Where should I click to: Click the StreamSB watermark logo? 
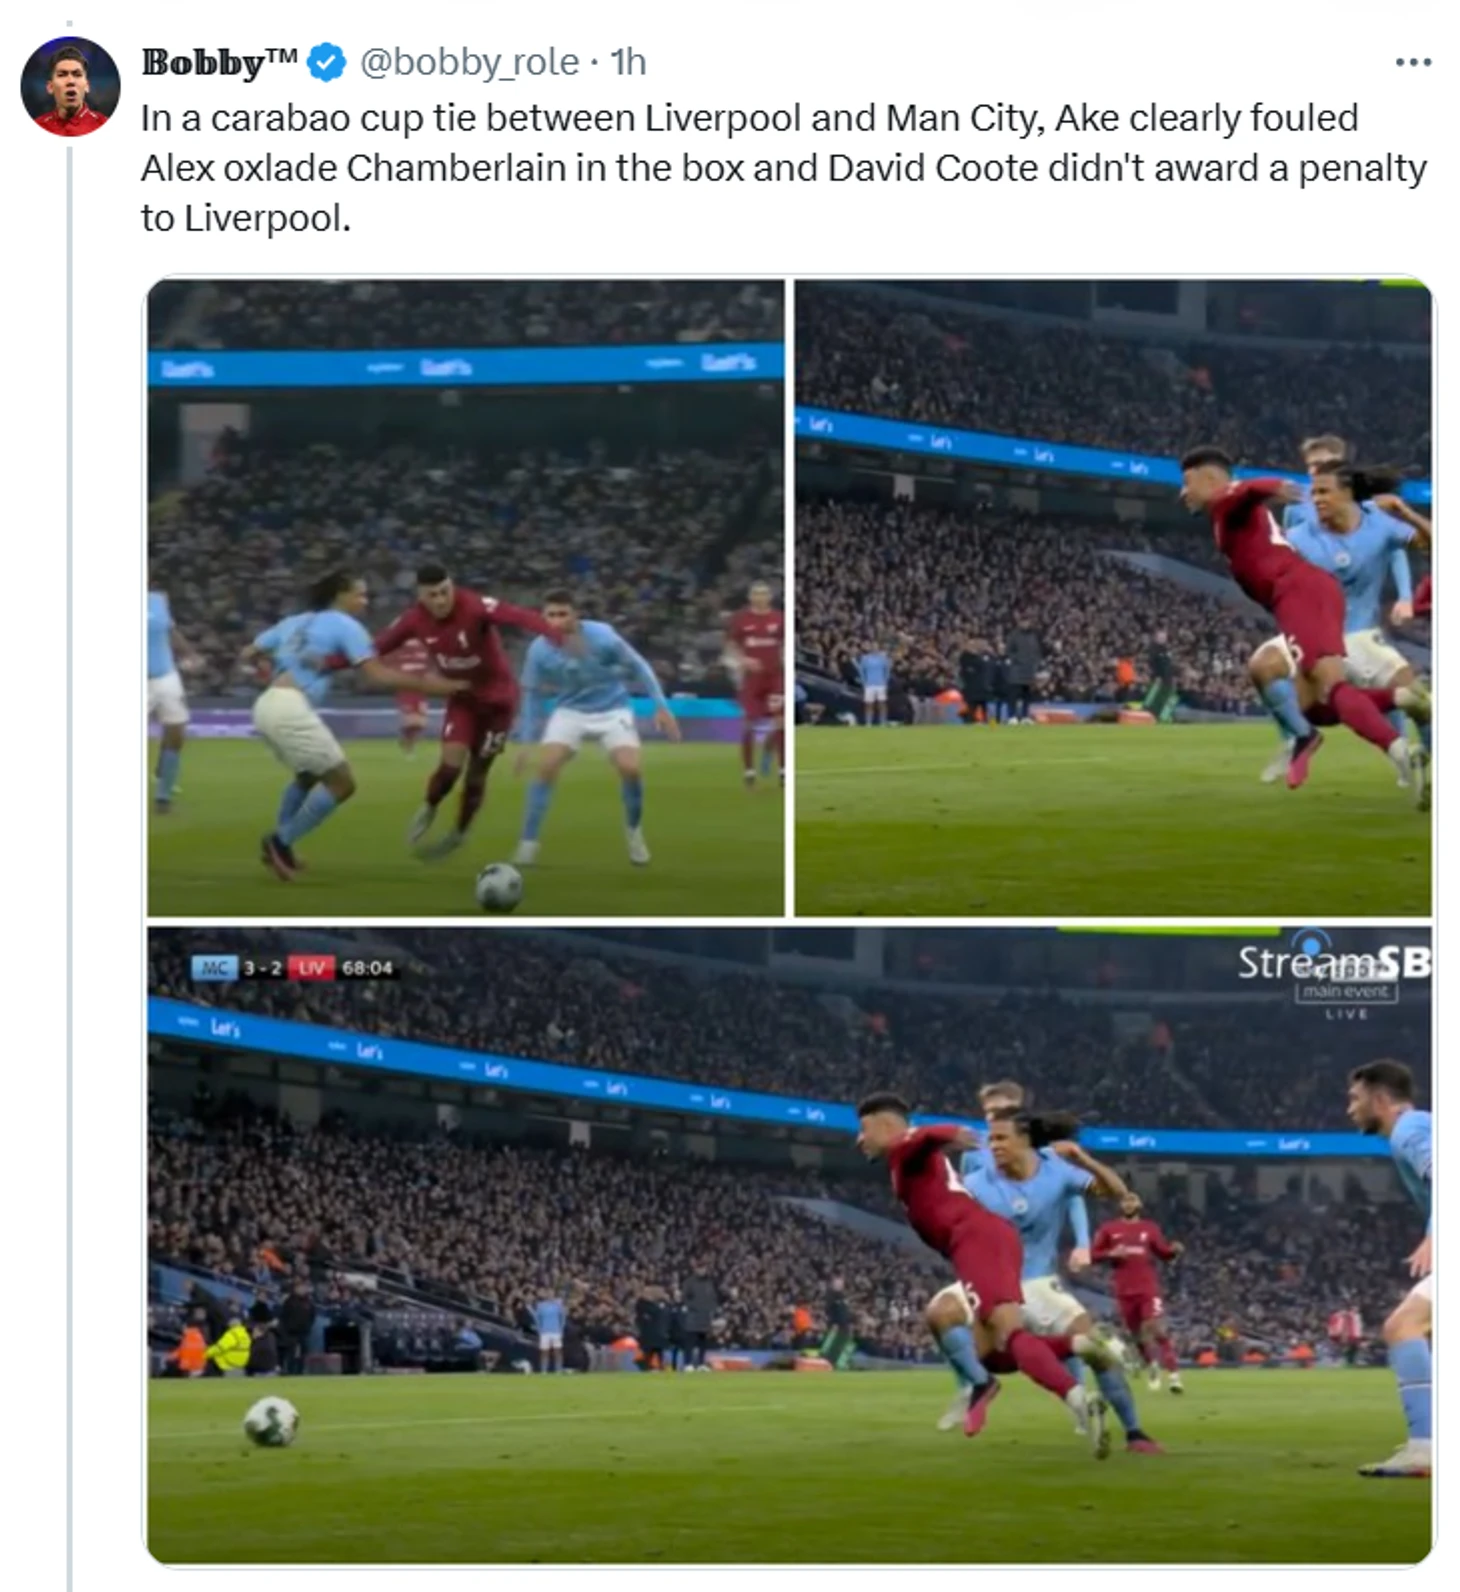[1334, 961]
